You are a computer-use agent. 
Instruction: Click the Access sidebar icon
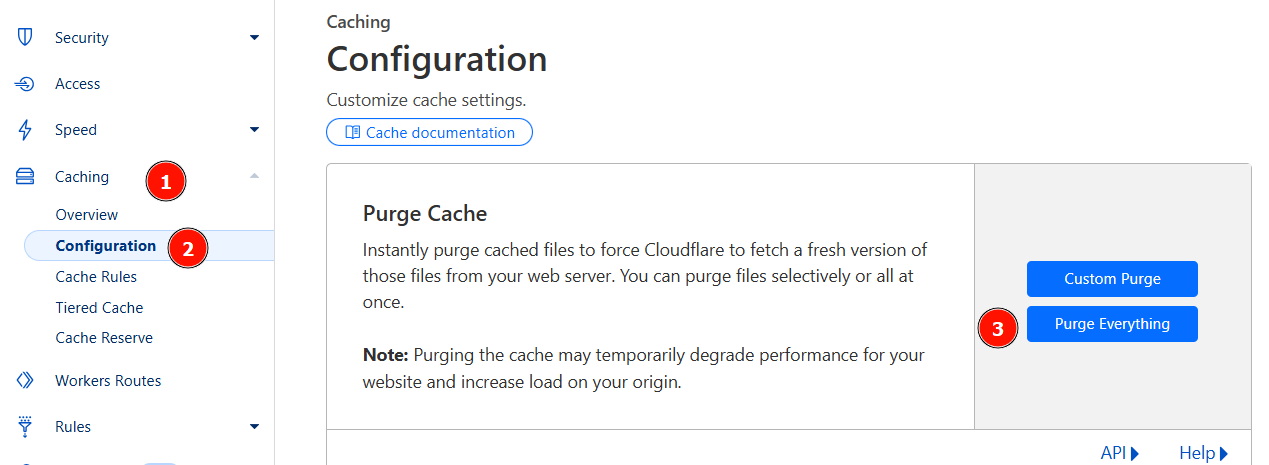[25, 84]
